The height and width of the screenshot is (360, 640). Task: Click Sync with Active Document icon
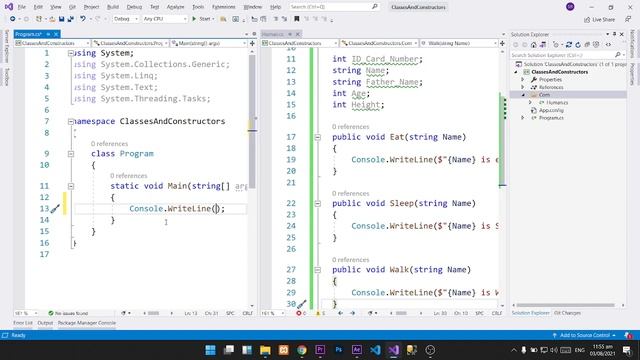pyautogui.click(x=569, y=44)
